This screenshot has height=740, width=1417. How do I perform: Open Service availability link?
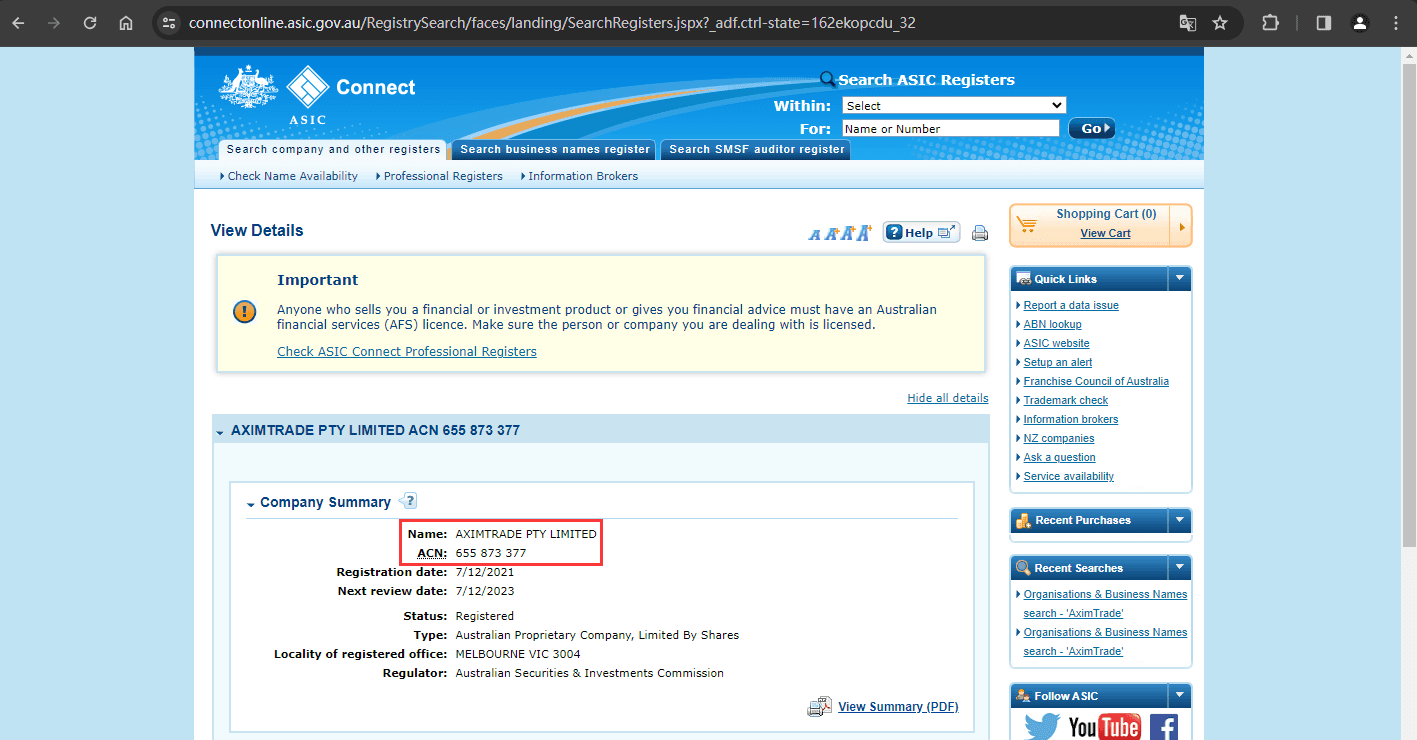[x=1068, y=476]
